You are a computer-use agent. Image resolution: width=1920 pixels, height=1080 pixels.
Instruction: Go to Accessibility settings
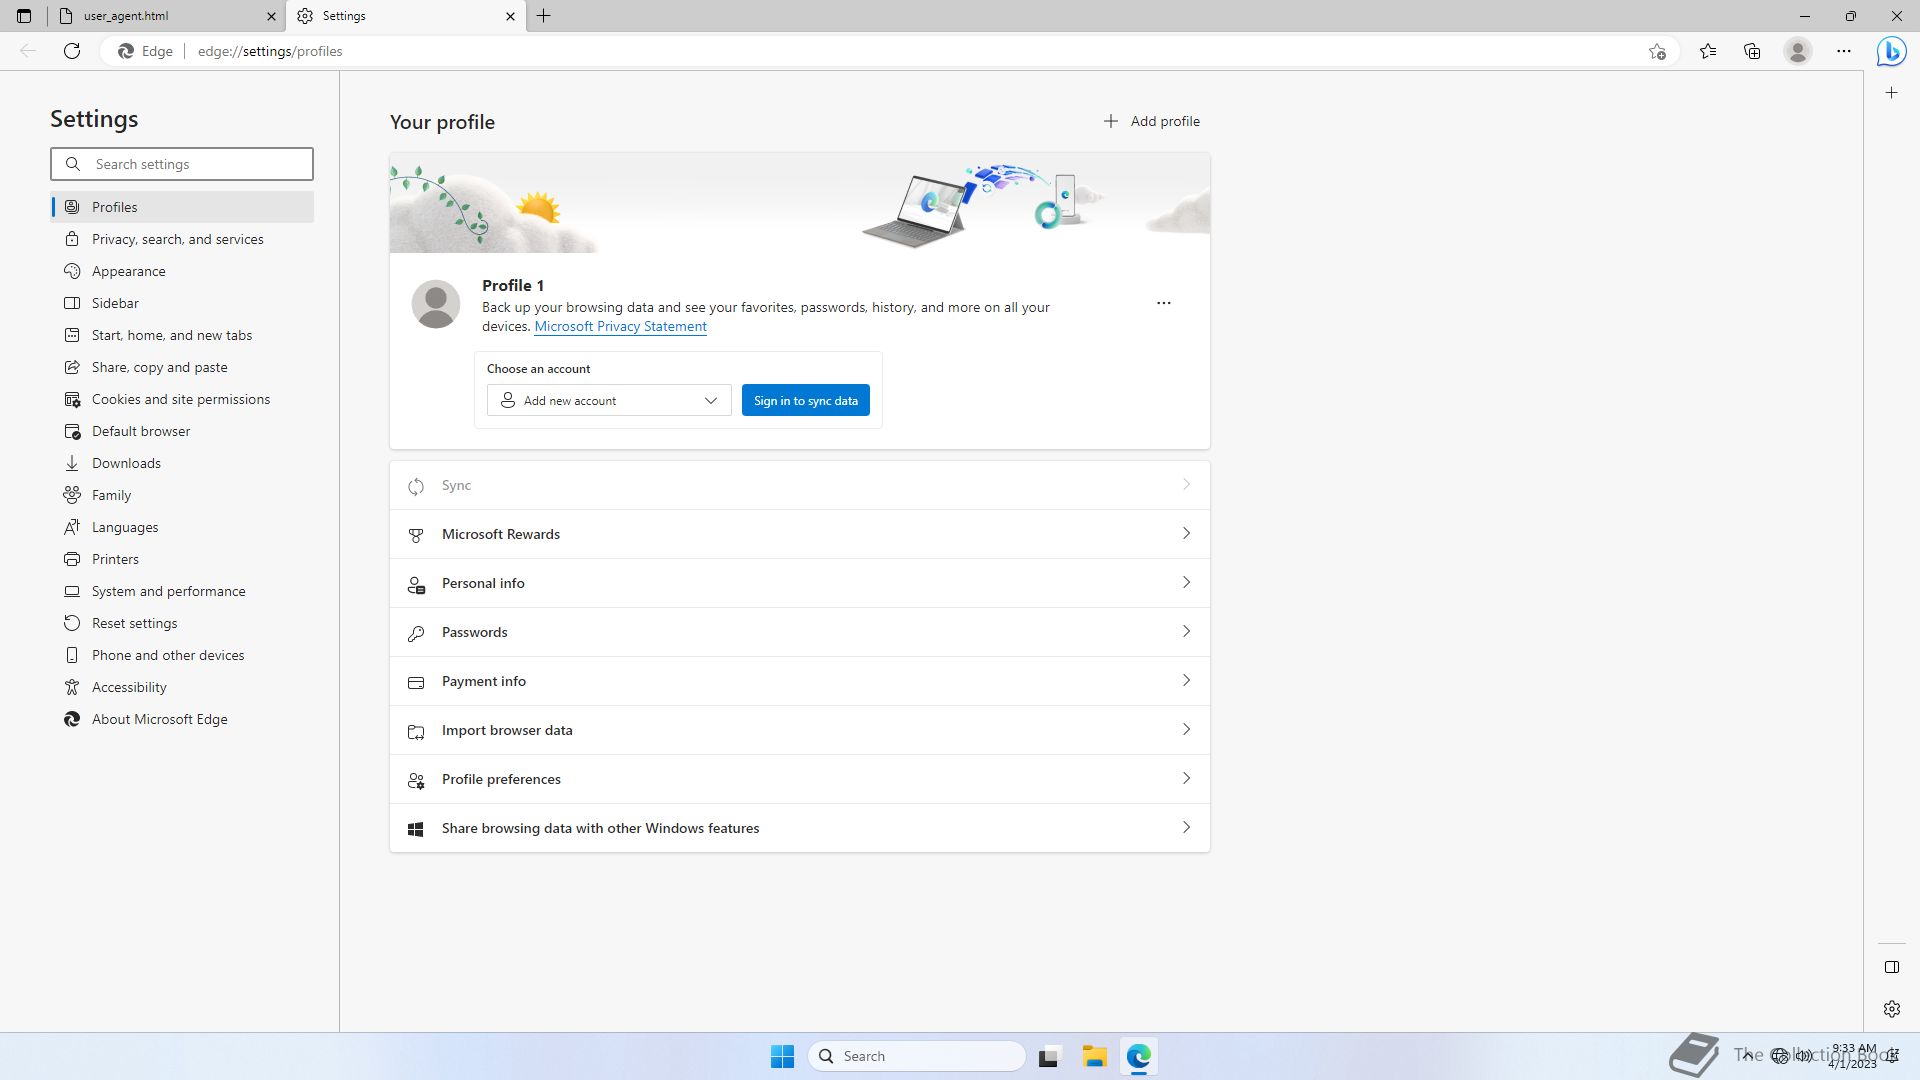(182, 687)
